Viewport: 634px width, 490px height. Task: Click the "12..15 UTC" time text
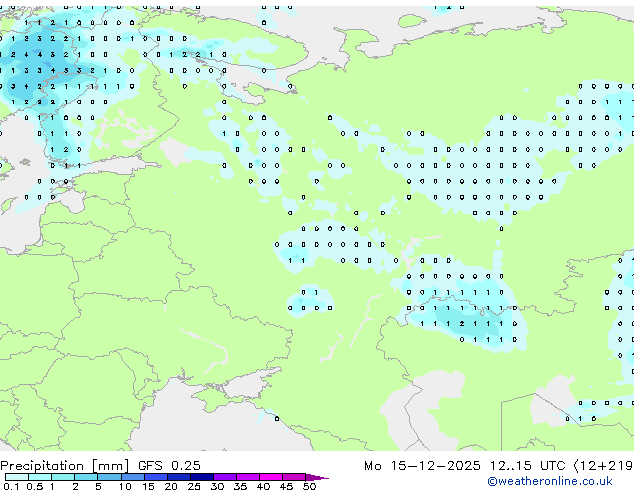[527, 466]
